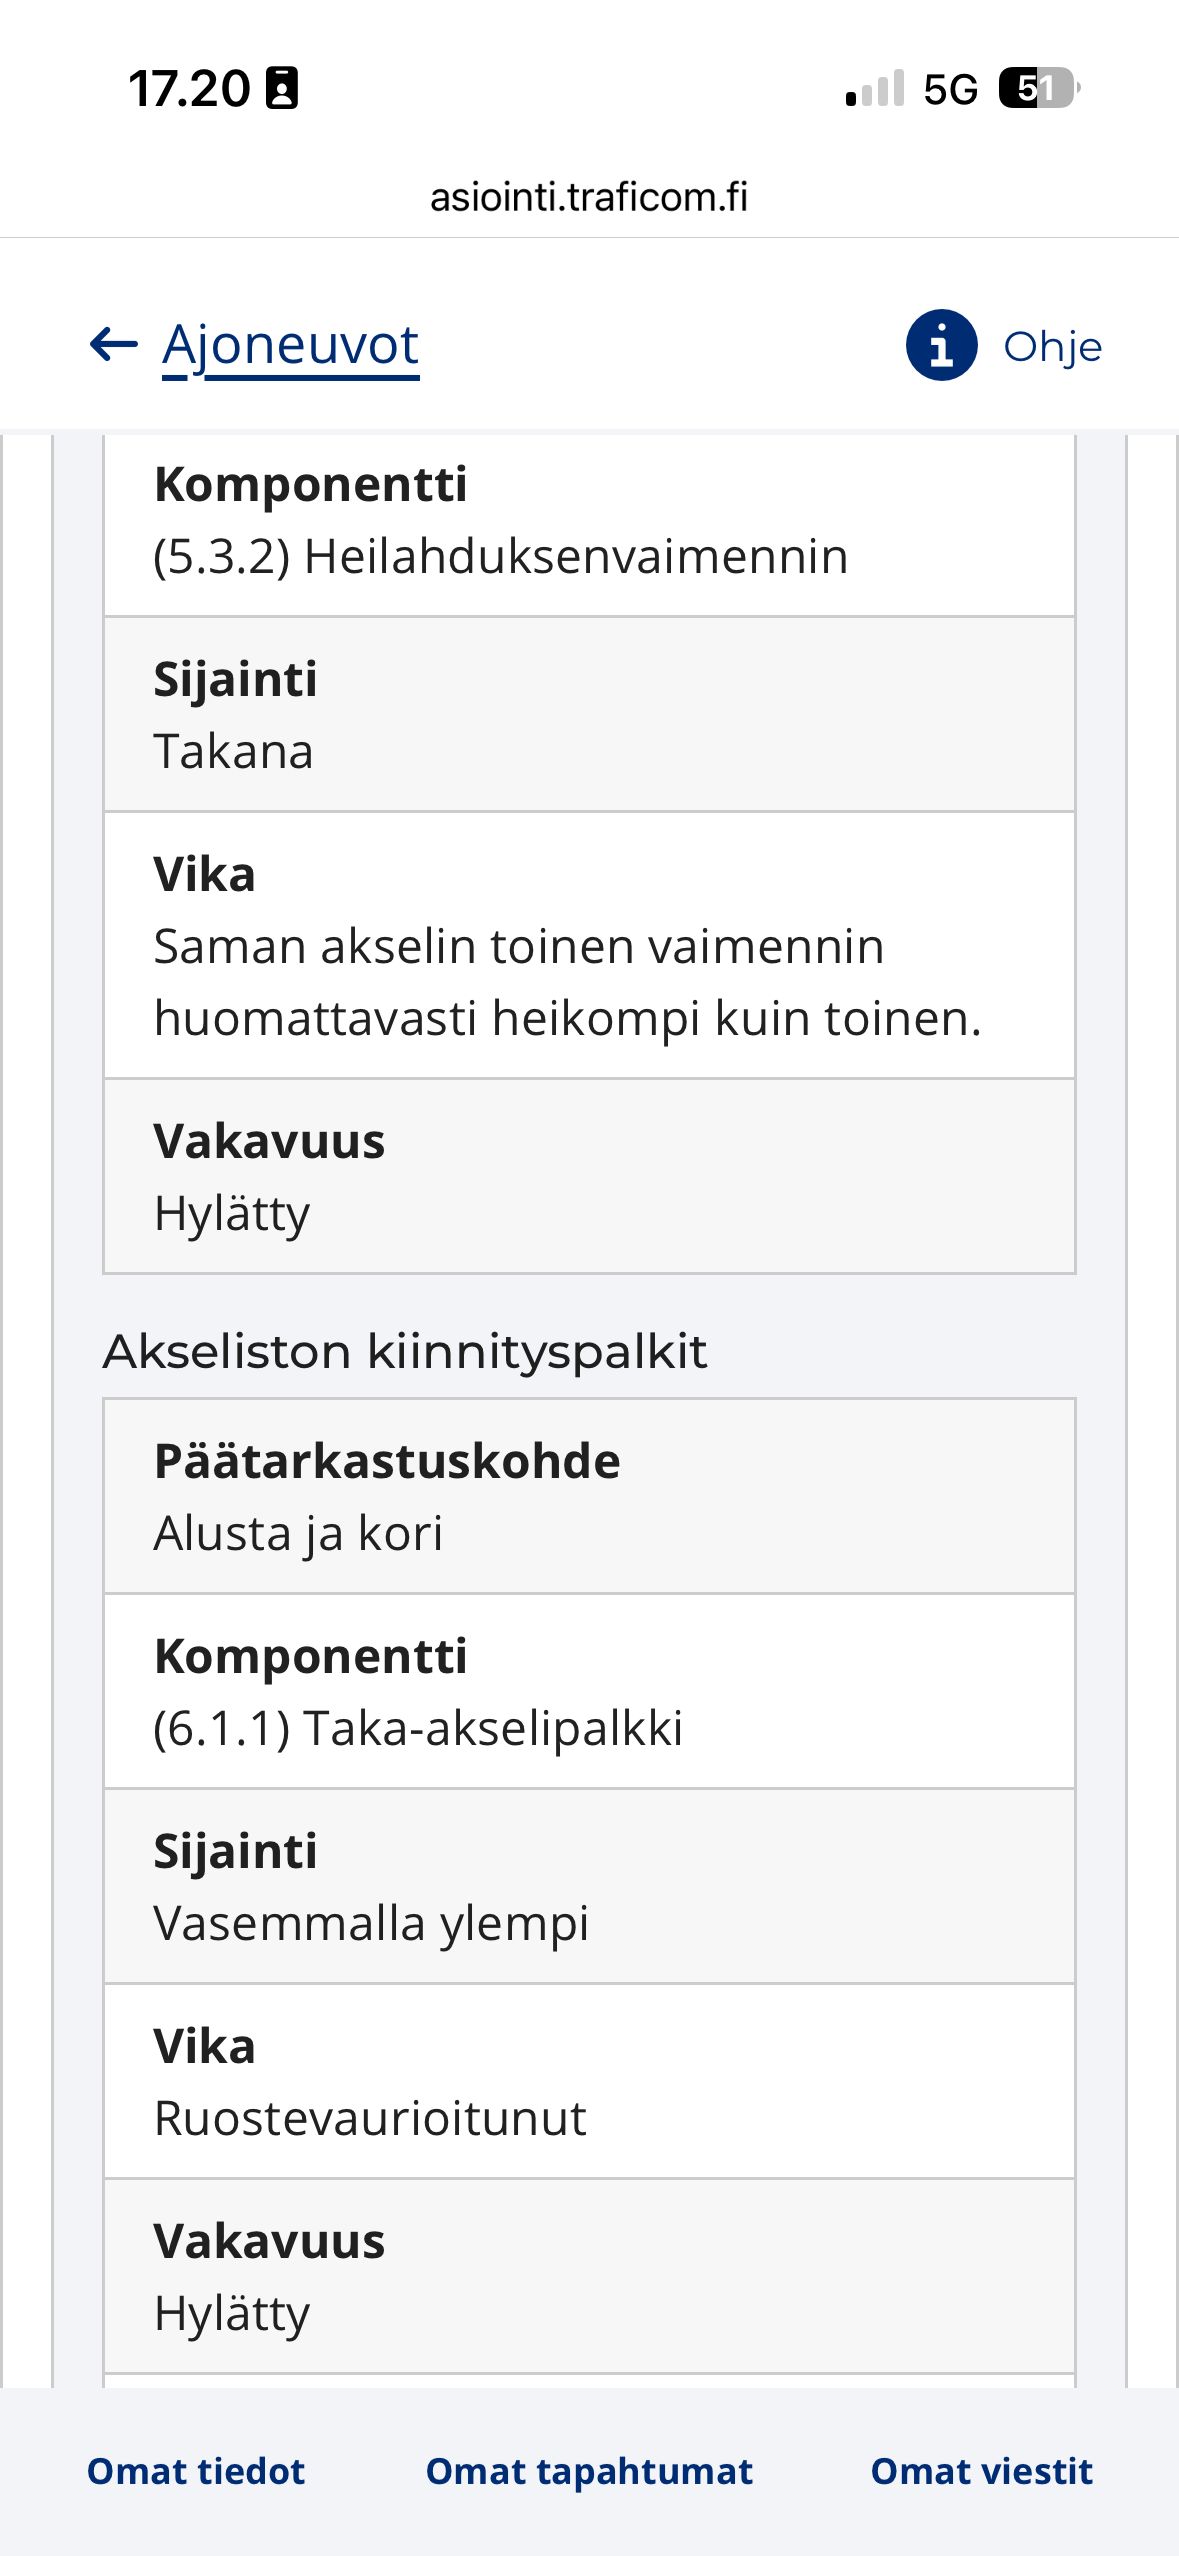Select the Taka-akselipalkki component row

pyautogui.click(x=589, y=1692)
